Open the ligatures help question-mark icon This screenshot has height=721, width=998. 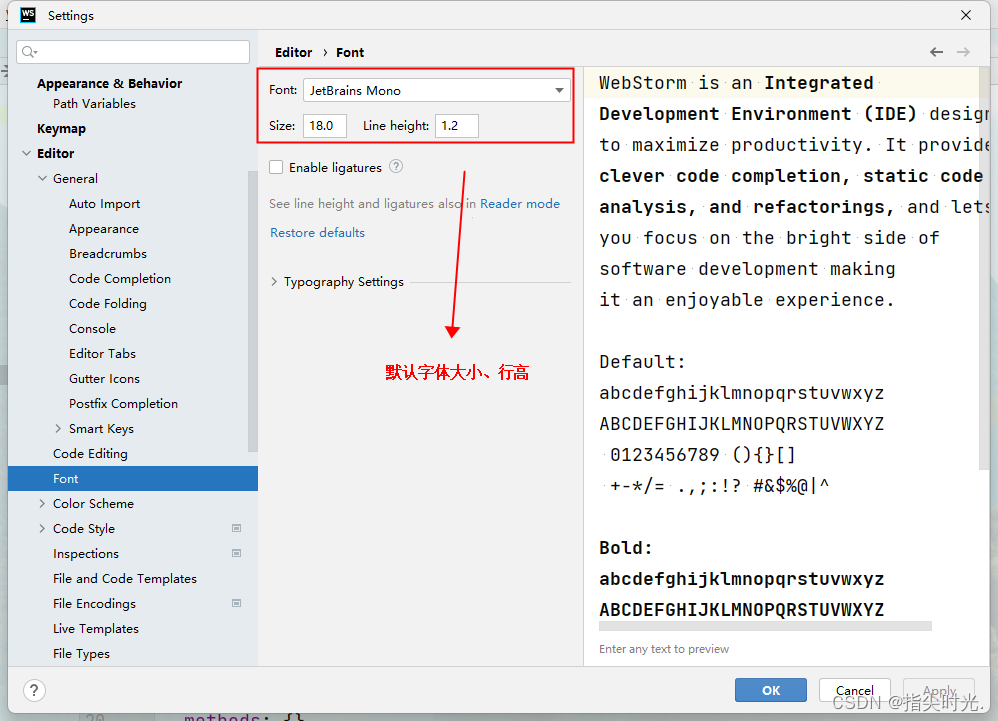tap(396, 167)
